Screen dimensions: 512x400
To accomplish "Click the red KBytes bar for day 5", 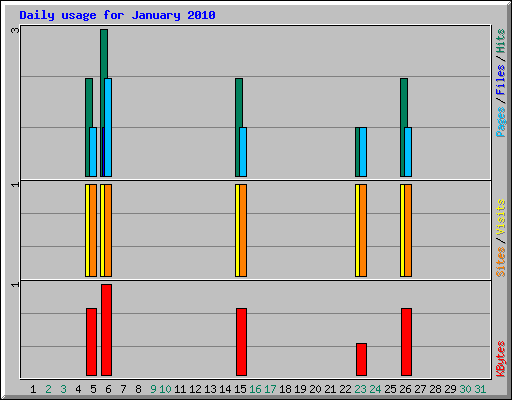I will click(91, 342).
